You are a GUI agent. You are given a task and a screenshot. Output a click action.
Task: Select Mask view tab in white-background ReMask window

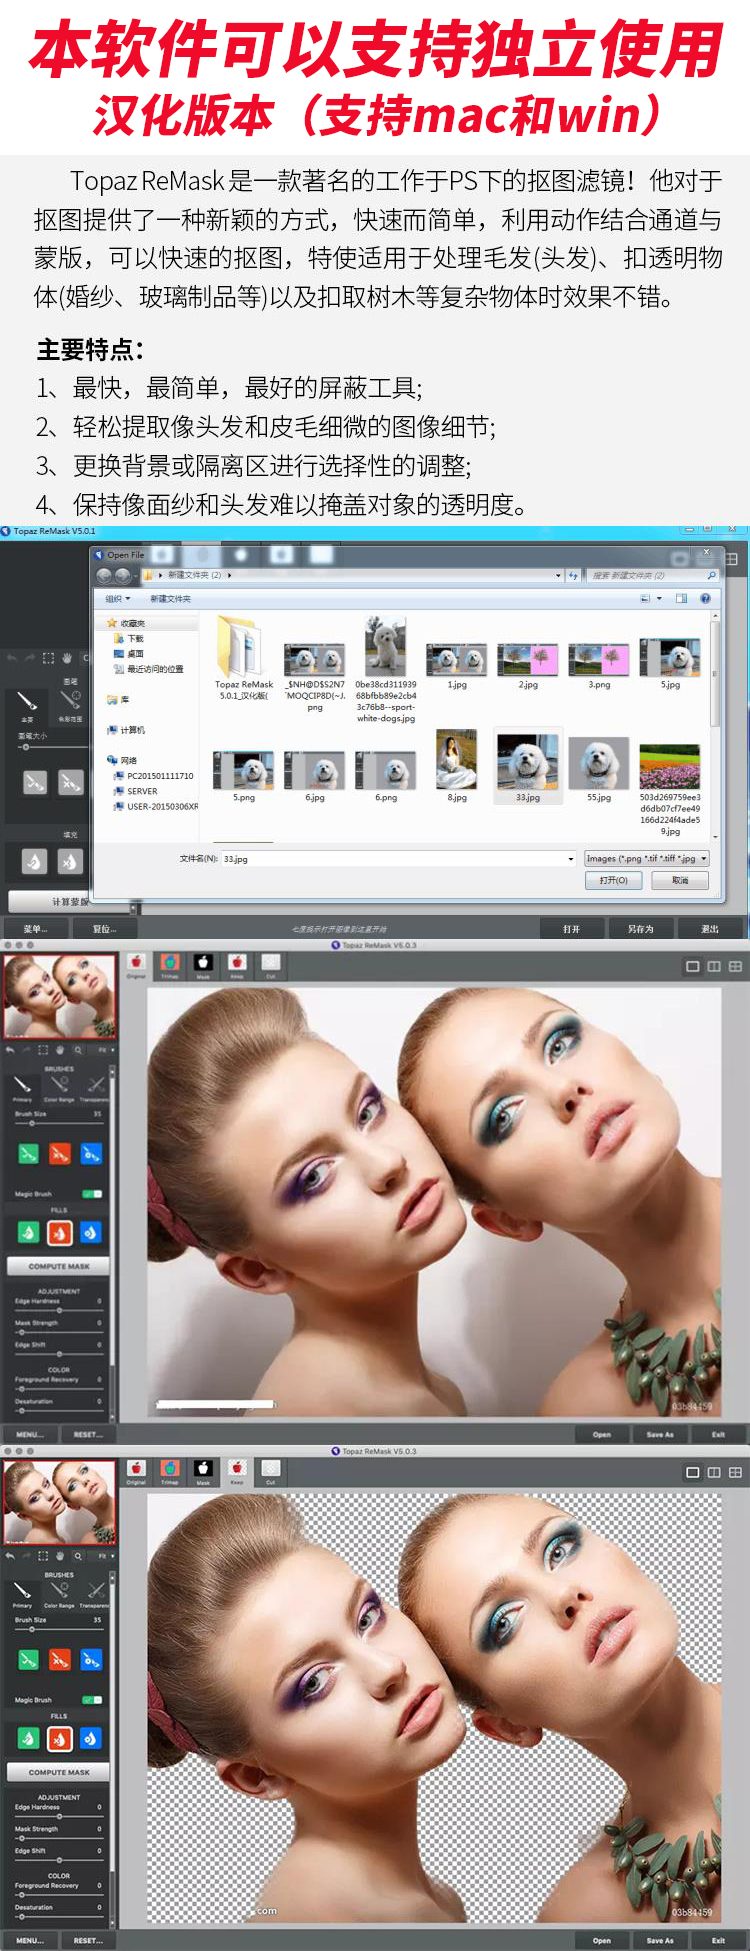(x=203, y=965)
